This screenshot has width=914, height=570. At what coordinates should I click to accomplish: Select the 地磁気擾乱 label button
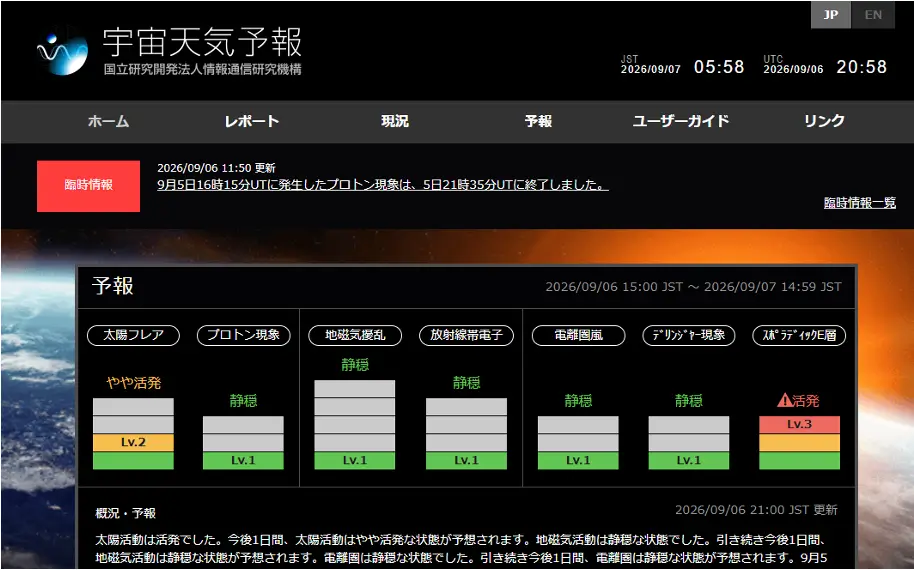355,335
